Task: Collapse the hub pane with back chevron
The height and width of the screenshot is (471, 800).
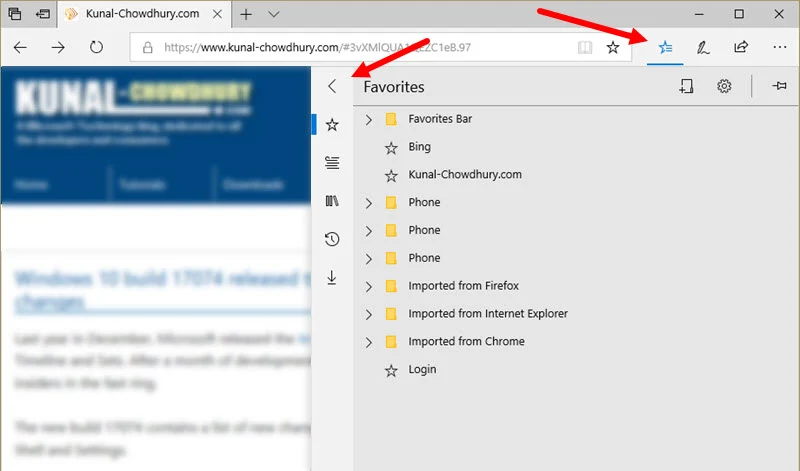Action: pyautogui.click(x=332, y=86)
